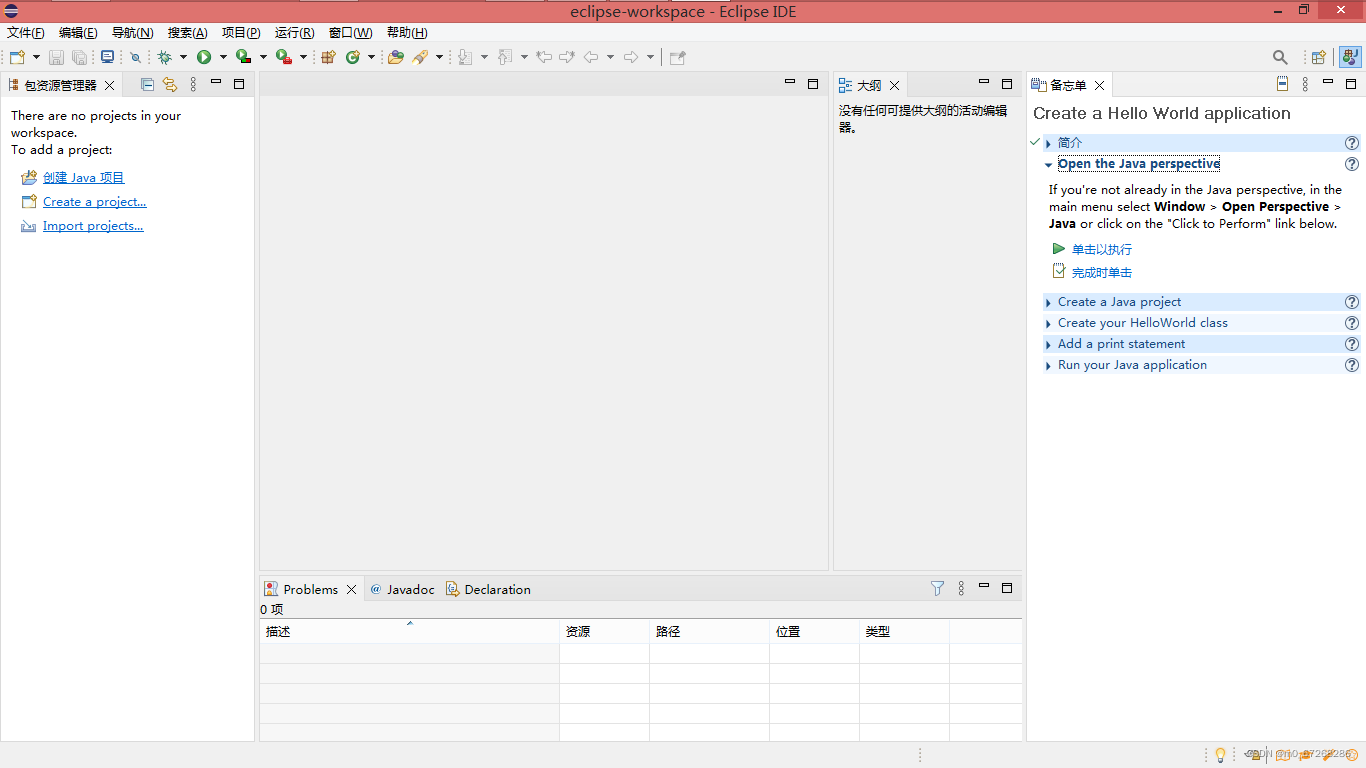Switch to the Declaration tab
Screen dimensions: 1366x768
[x=488, y=589]
